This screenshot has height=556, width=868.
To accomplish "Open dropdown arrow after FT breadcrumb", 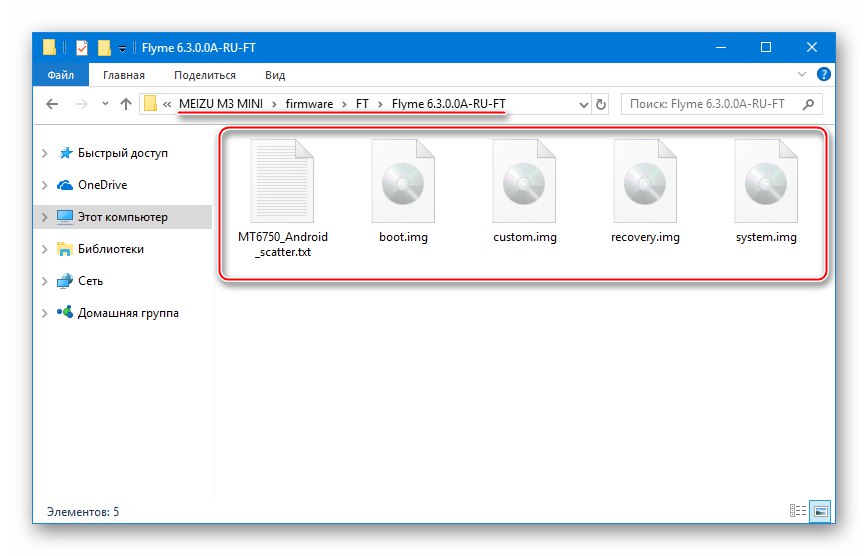I will click(380, 104).
